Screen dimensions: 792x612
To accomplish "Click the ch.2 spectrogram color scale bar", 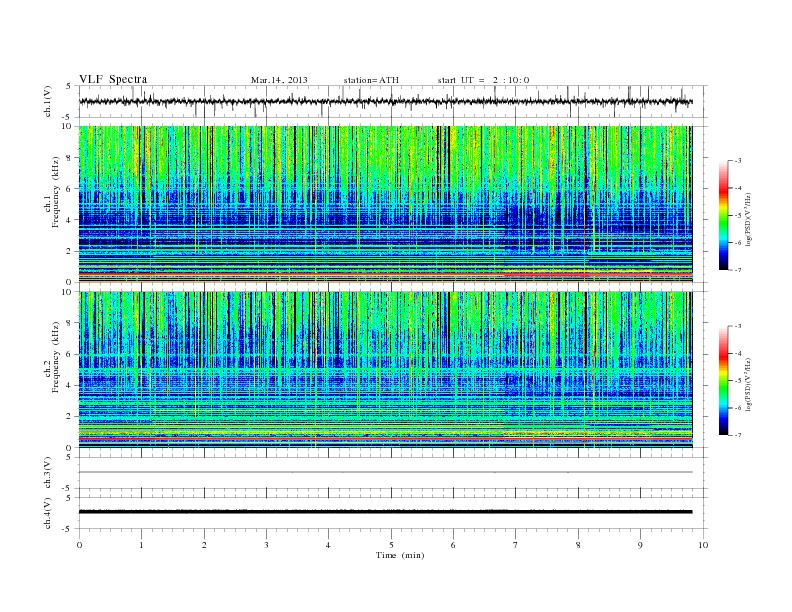I will (x=723, y=380).
